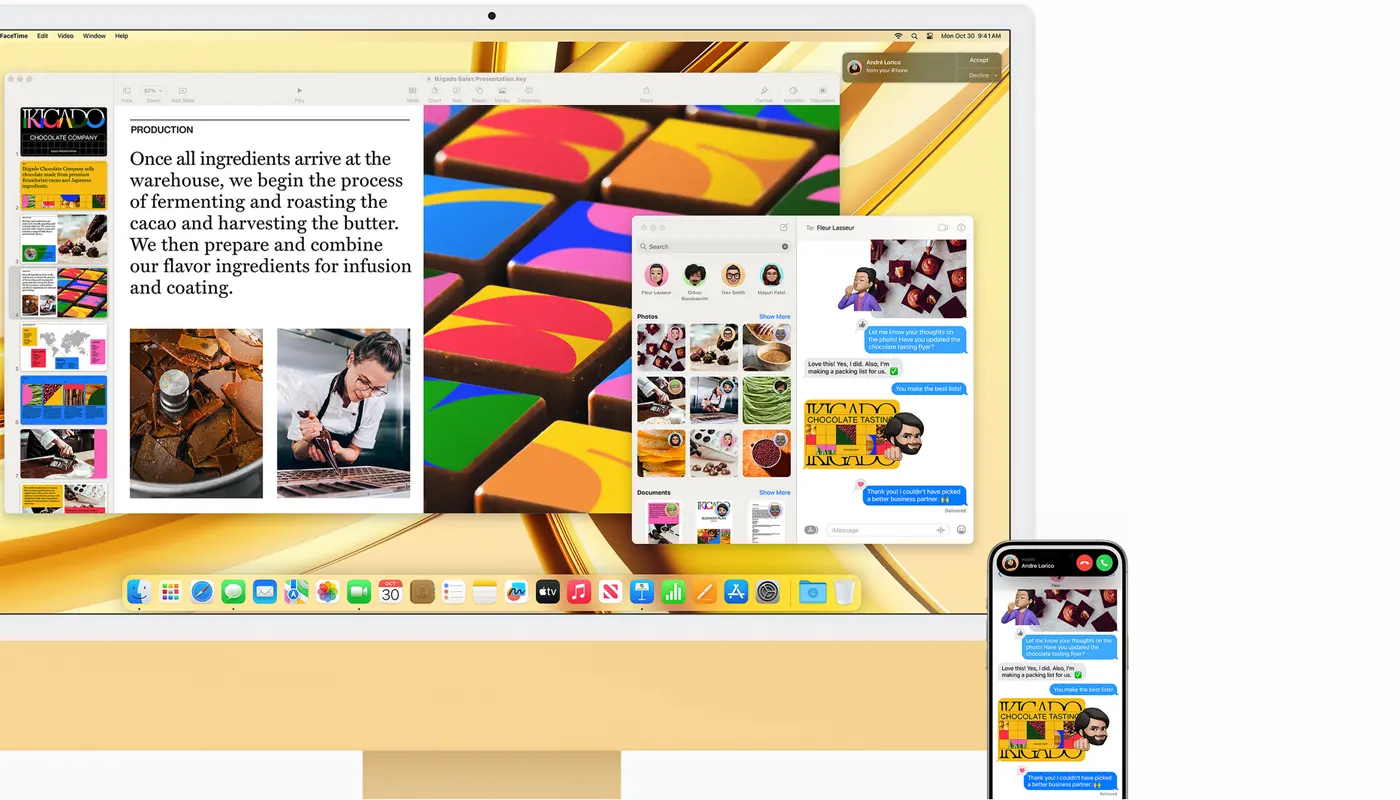1400x800 pixels.
Task: Select the Ikigado Chocolate Company title slide thumbnail
Action: tap(63, 131)
